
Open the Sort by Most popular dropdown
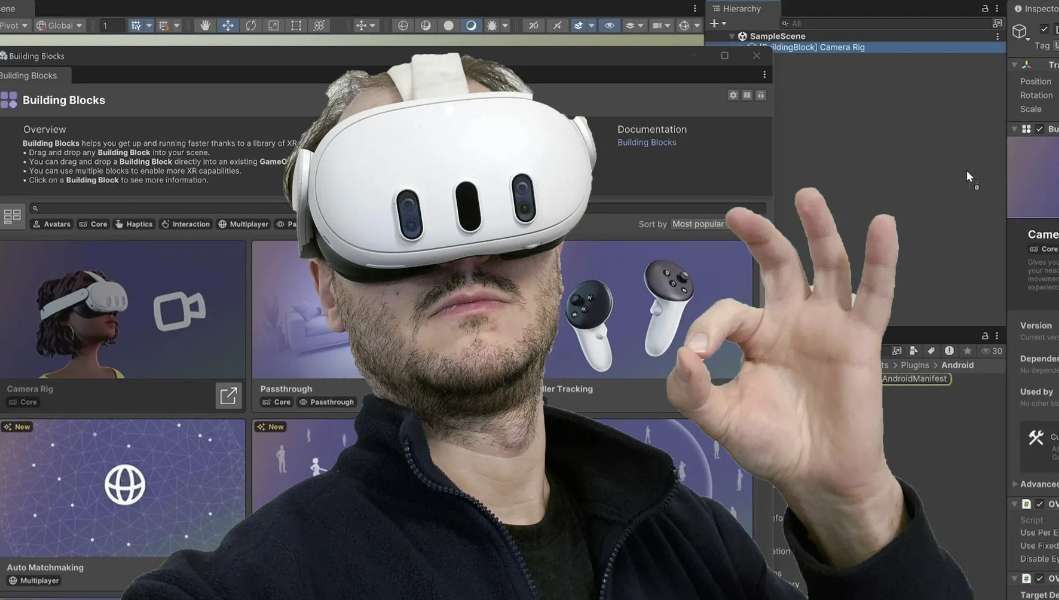[x=700, y=224]
